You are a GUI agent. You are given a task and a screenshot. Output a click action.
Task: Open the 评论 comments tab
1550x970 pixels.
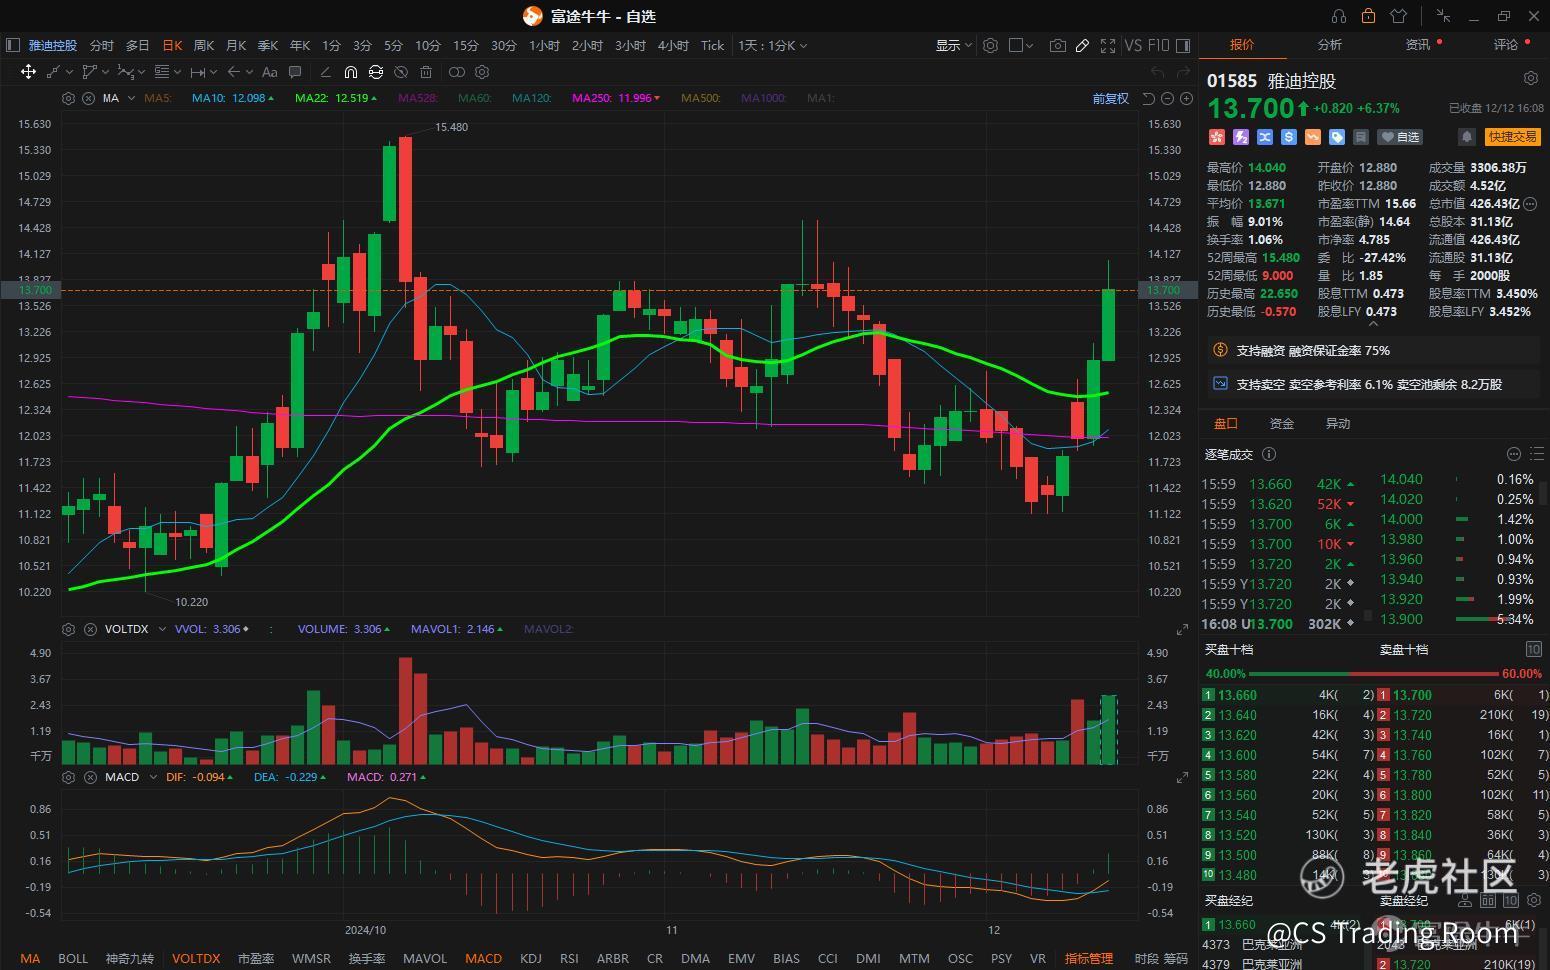(1506, 45)
